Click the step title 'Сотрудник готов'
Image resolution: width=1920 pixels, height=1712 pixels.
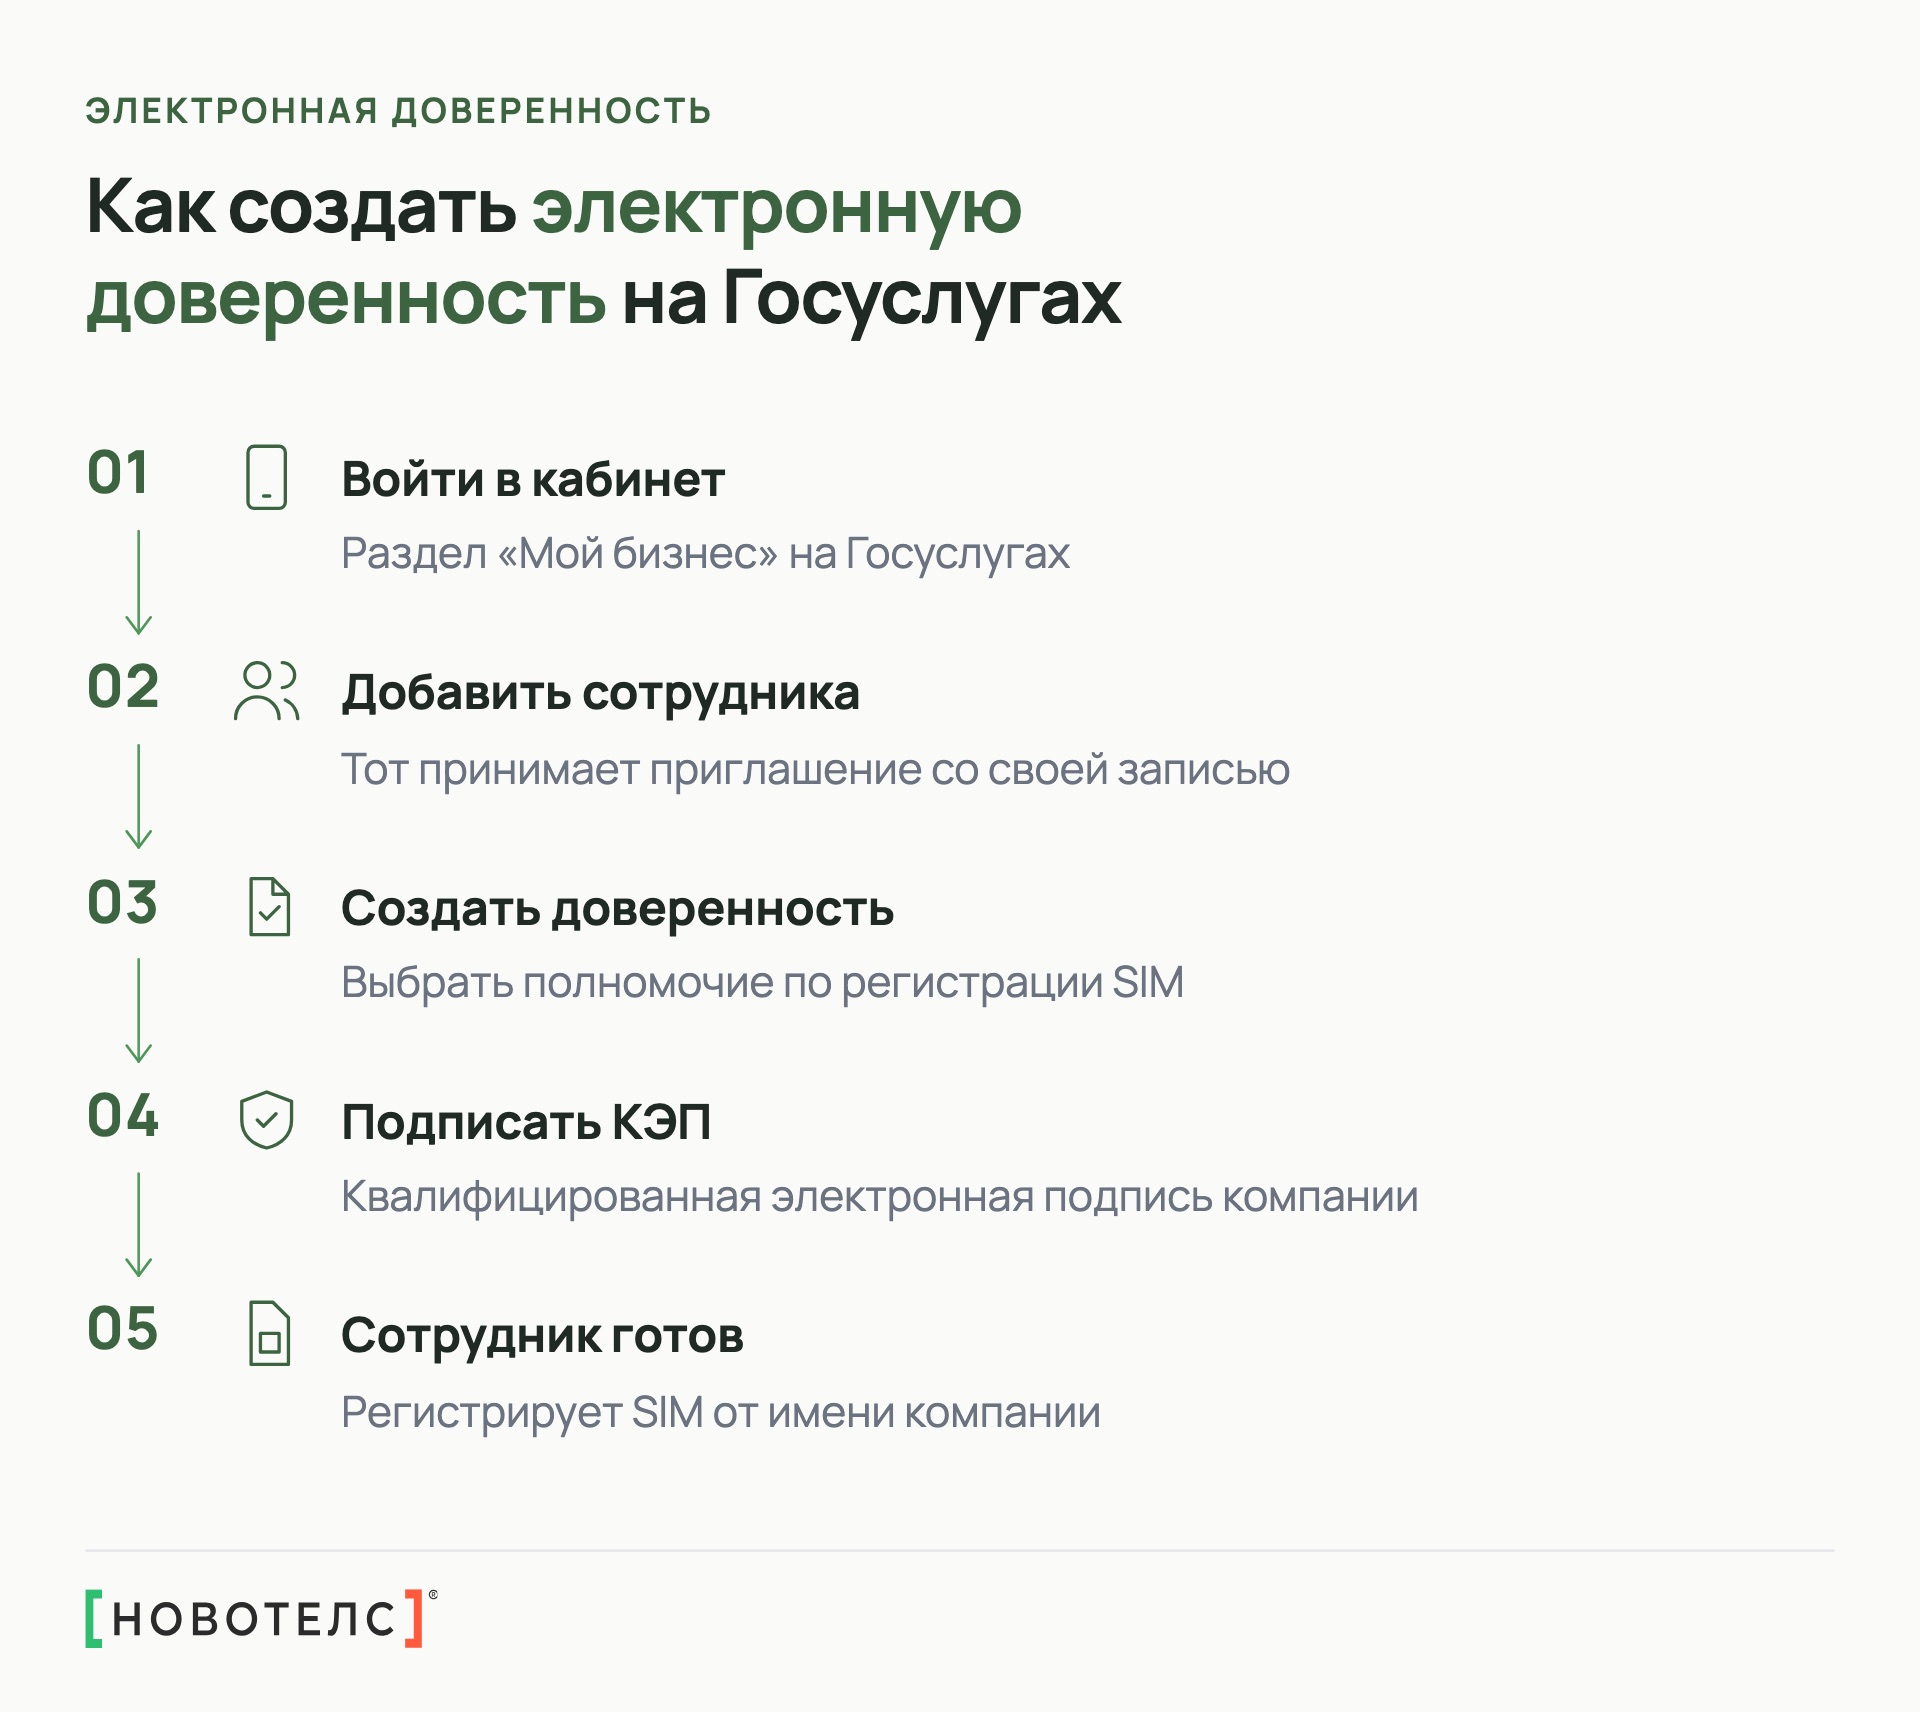coord(542,1336)
